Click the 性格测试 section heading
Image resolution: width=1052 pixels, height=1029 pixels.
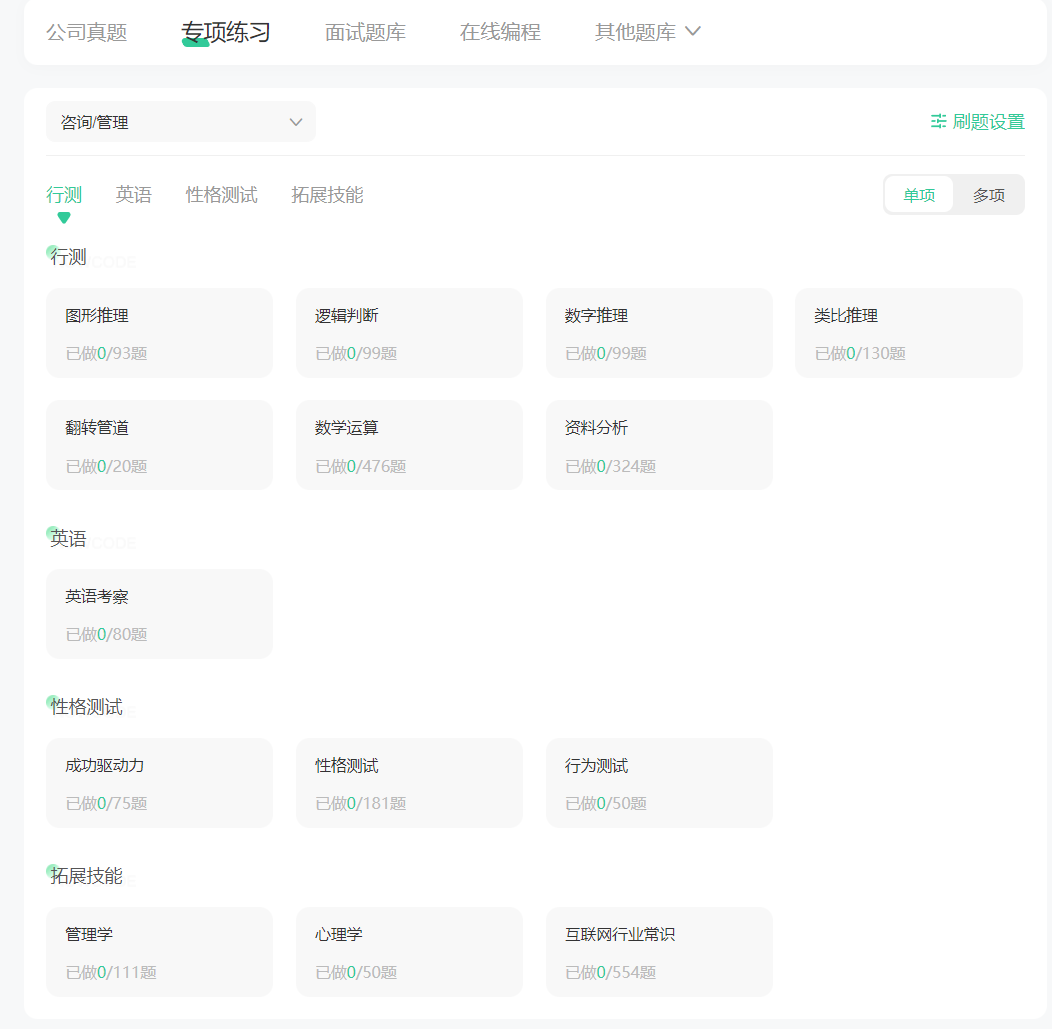87,707
